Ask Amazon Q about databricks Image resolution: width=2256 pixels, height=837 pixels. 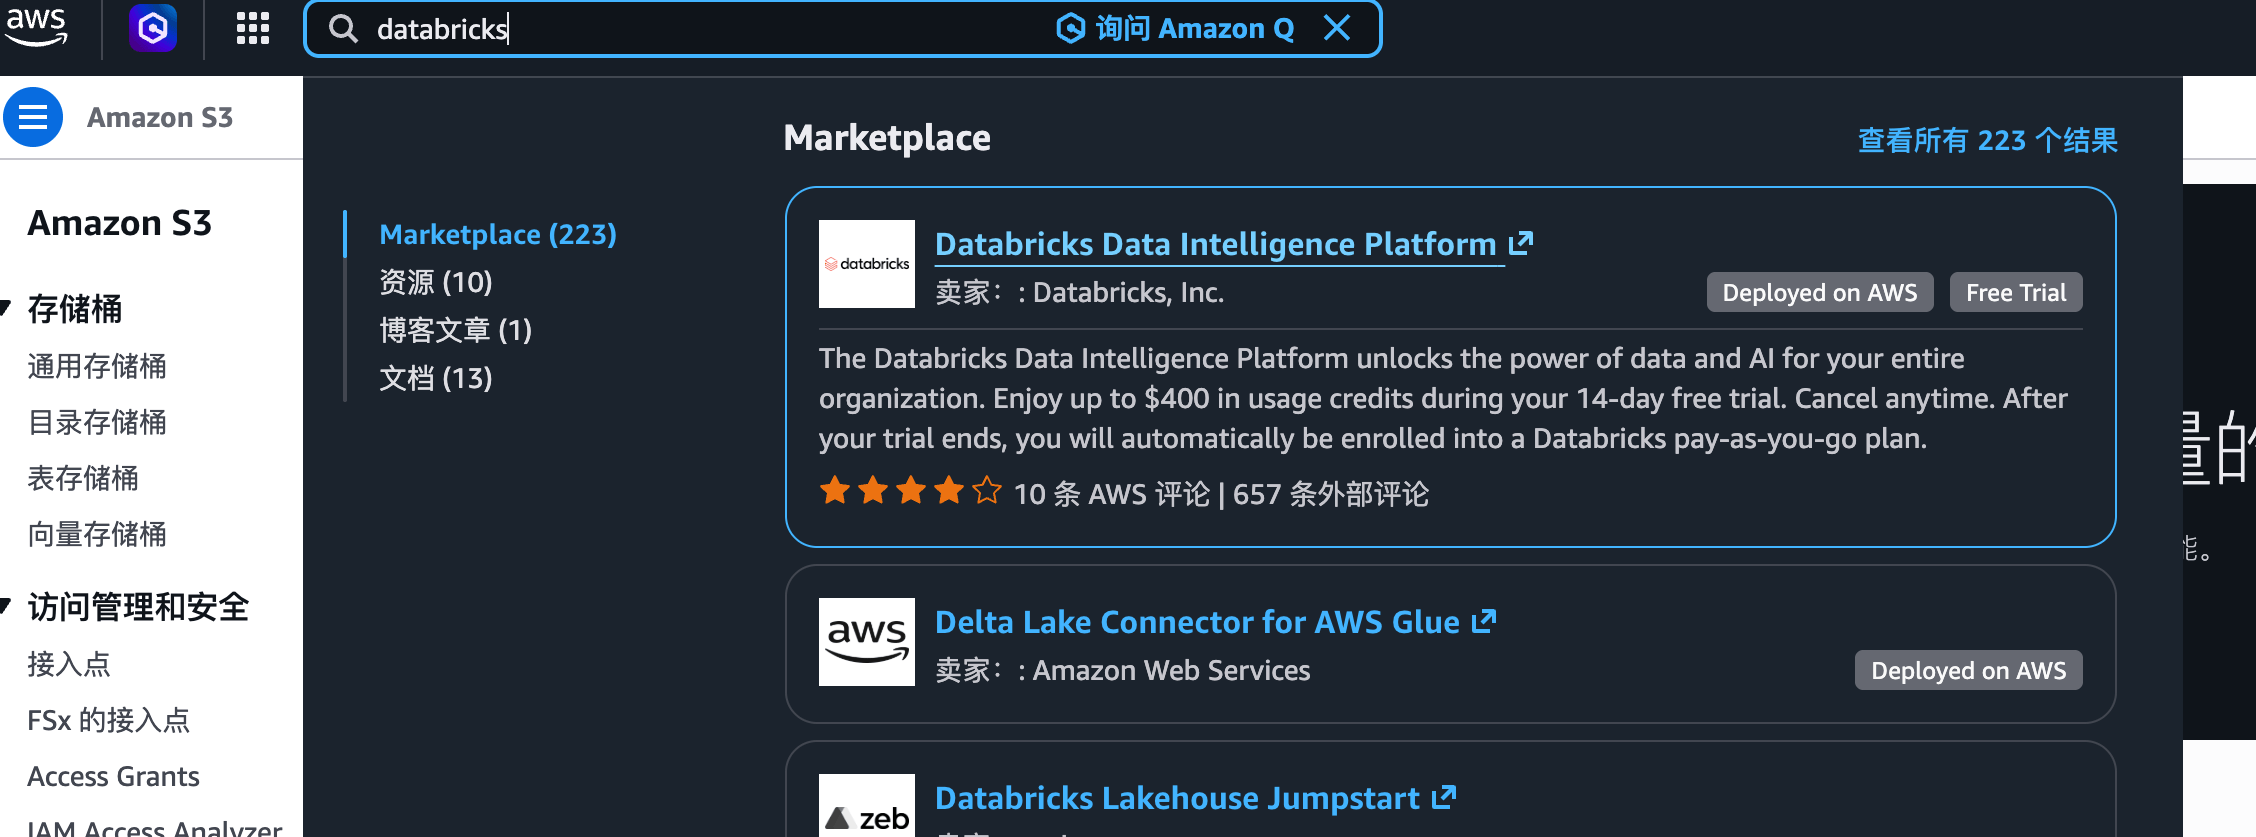[1176, 28]
